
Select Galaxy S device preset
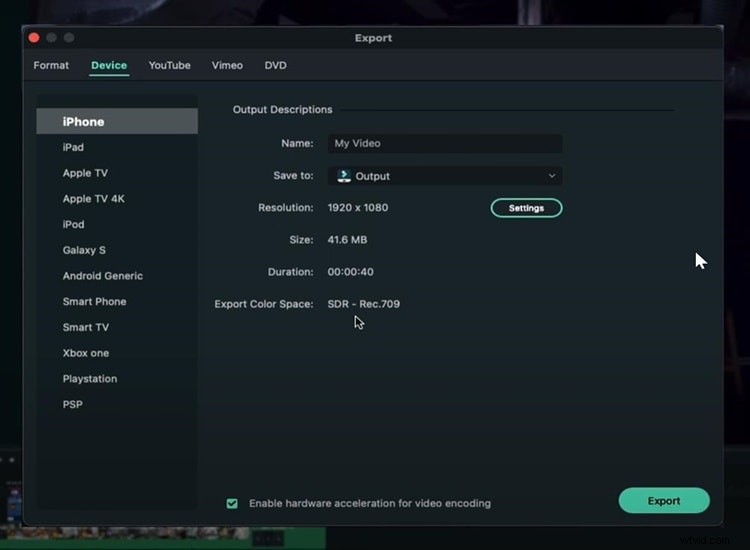(84, 250)
